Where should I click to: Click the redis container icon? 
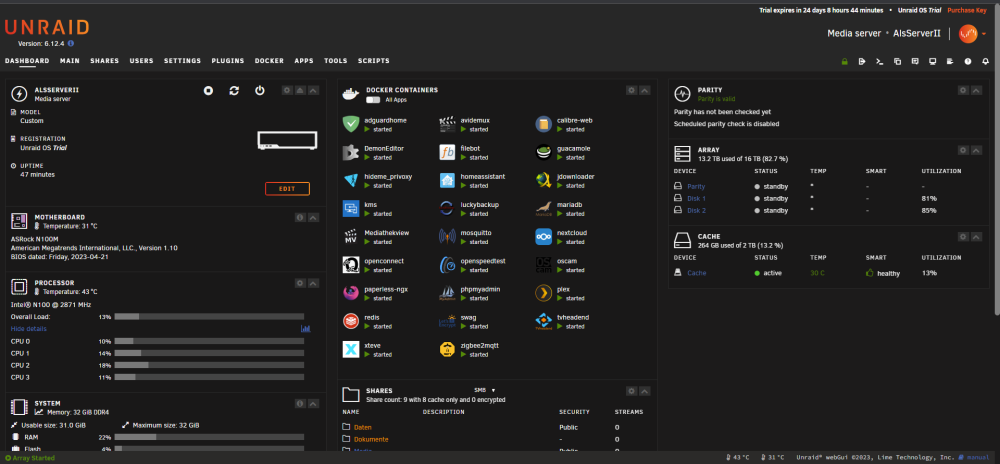[351, 321]
